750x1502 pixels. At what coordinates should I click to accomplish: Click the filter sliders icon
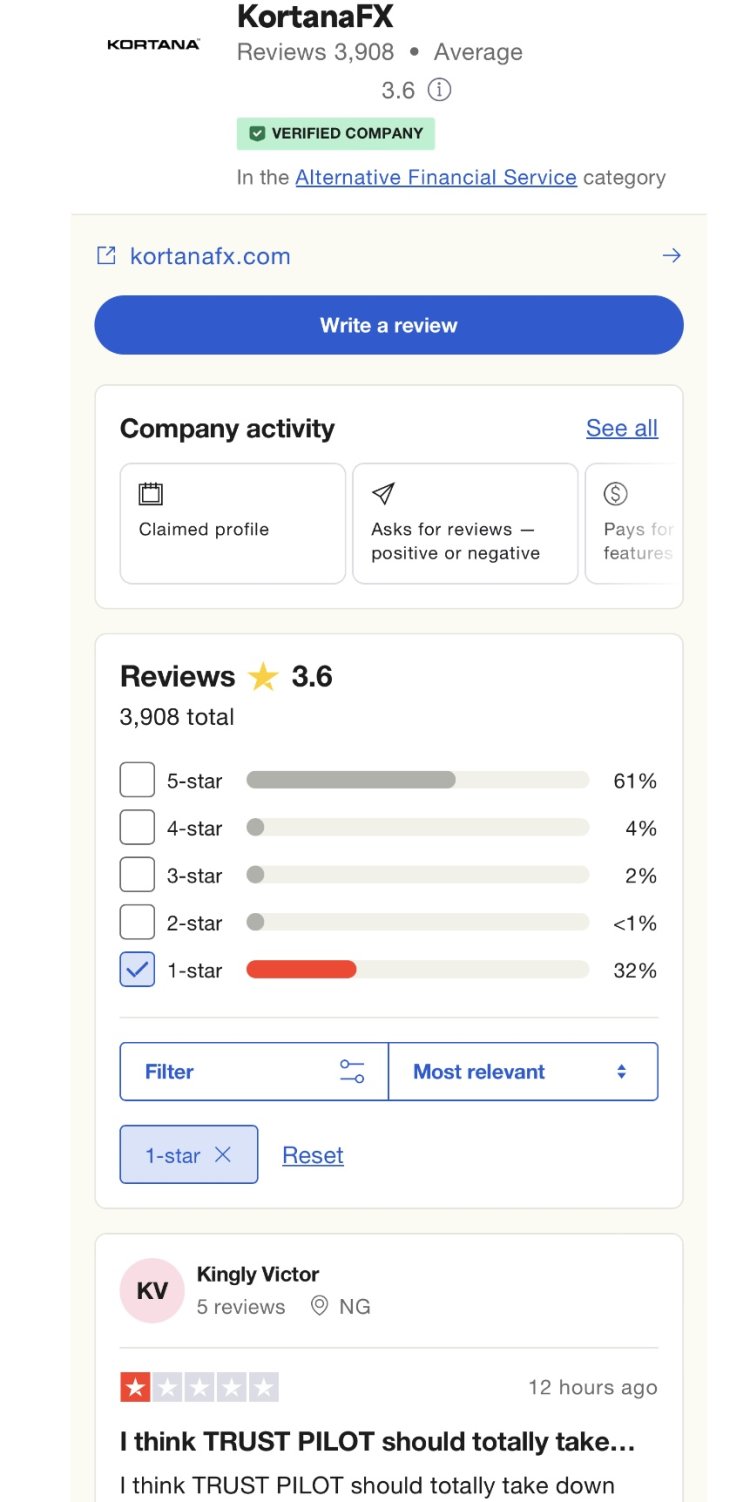[x=352, y=1072]
